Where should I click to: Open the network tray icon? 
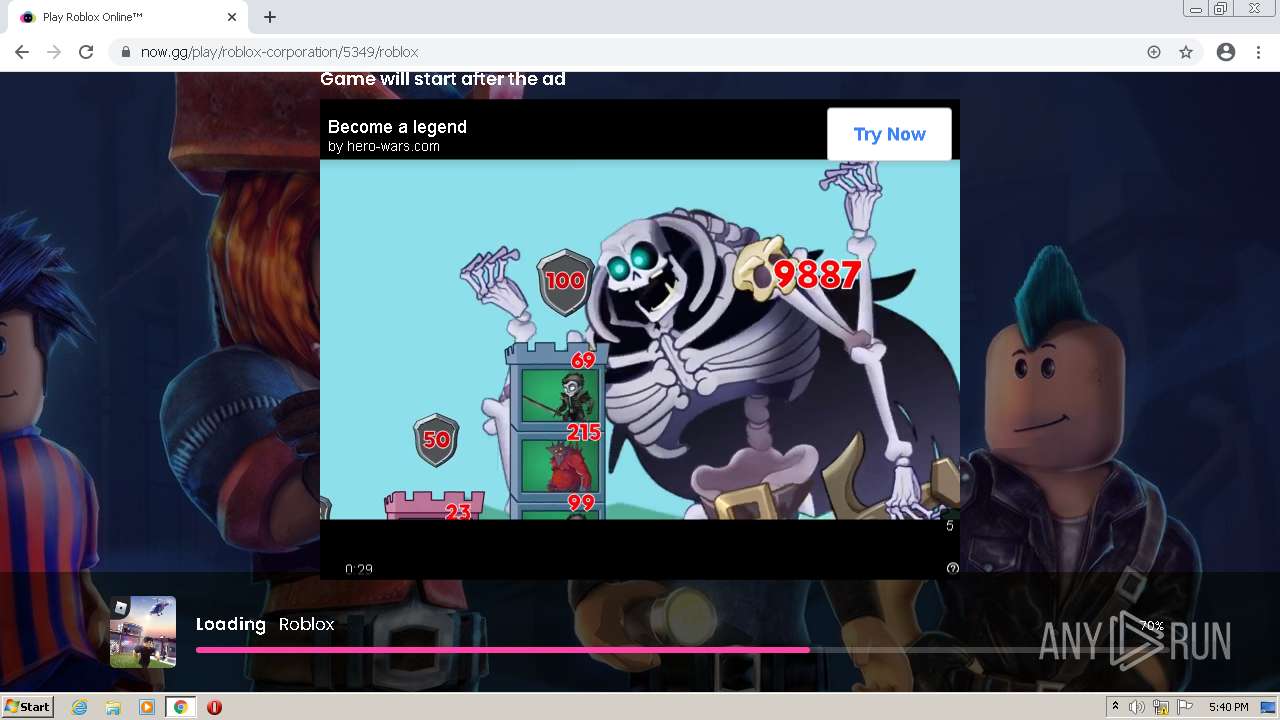point(1161,707)
